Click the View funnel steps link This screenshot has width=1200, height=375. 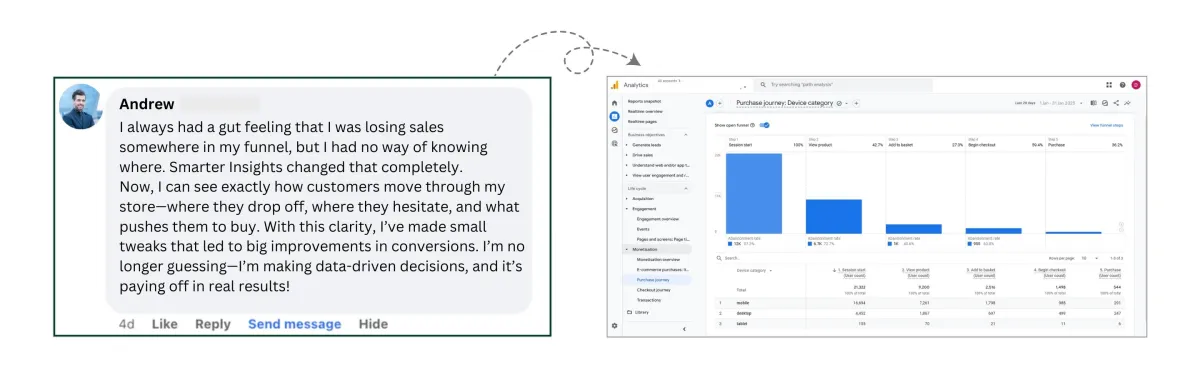(x=1106, y=125)
